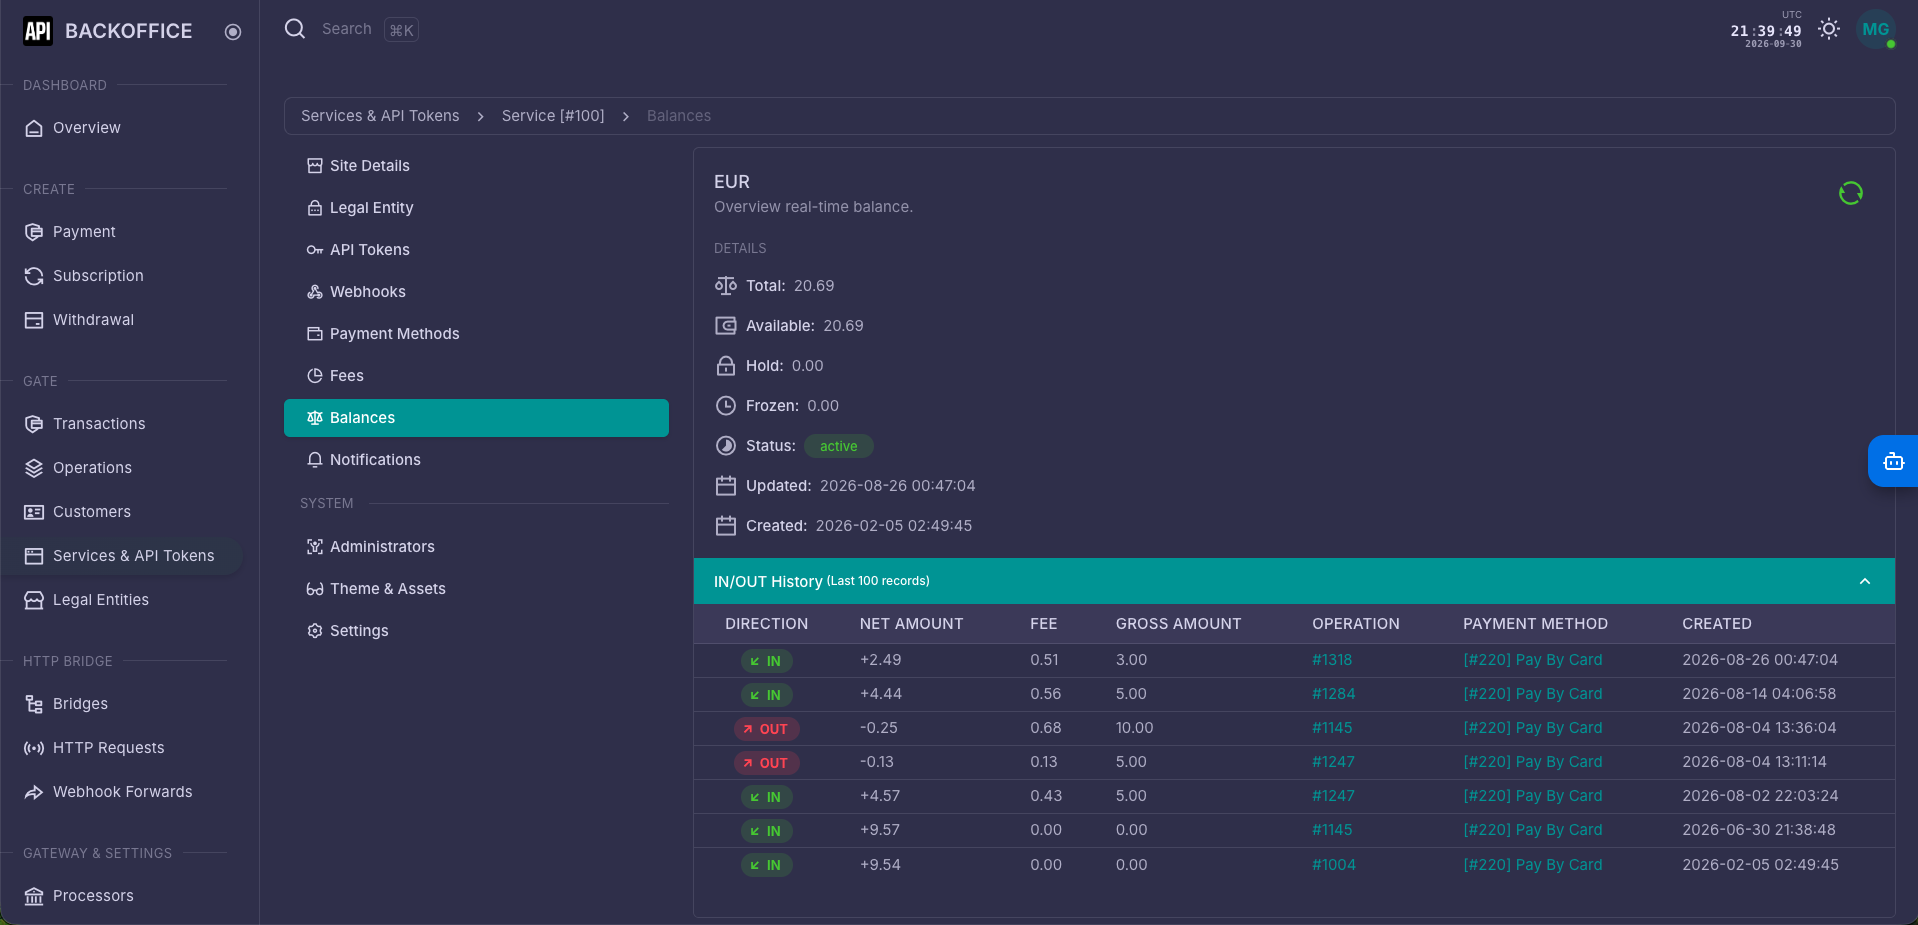This screenshot has height=925, width=1918.
Task: Click the blue robot assistant button
Action: click(1893, 461)
